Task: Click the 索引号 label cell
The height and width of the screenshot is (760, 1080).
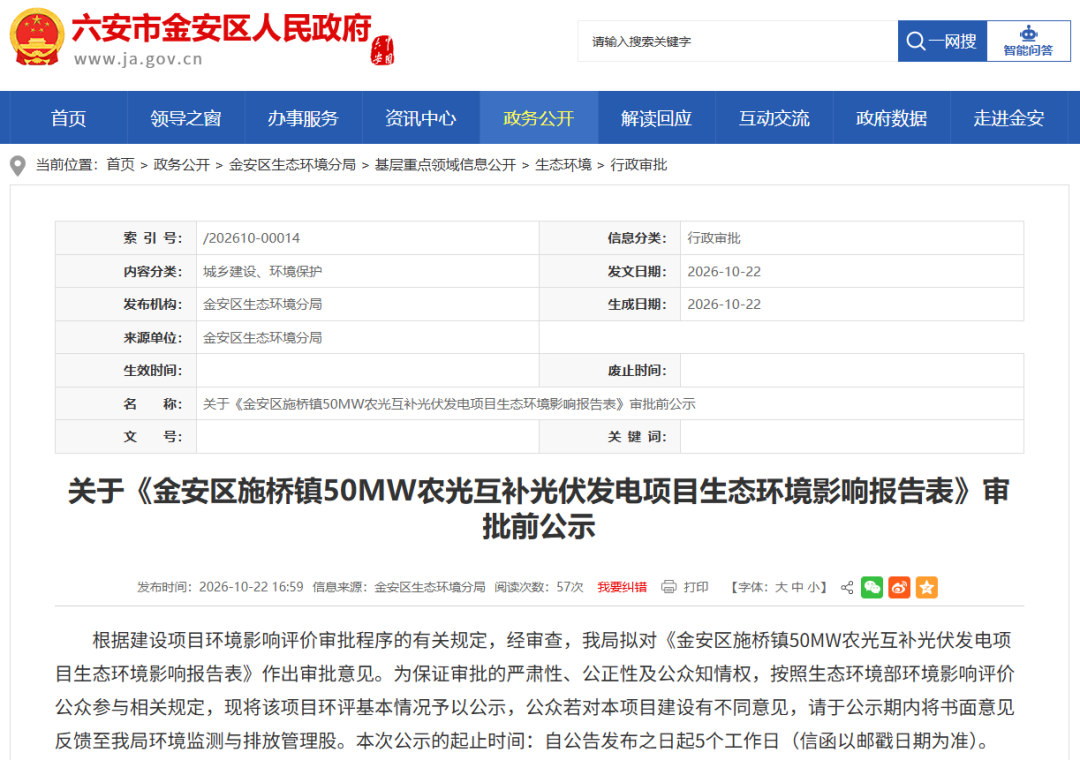Action: tap(126, 238)
